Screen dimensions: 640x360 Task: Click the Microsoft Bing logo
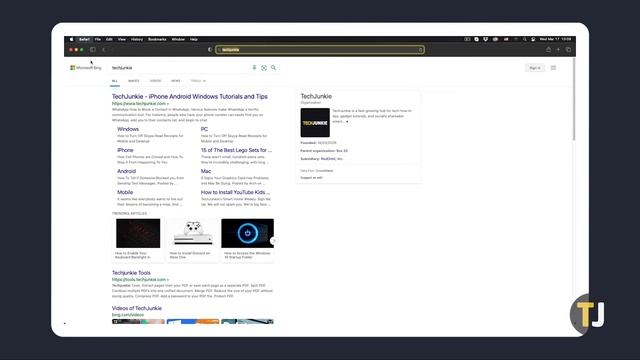coord(86,68)
